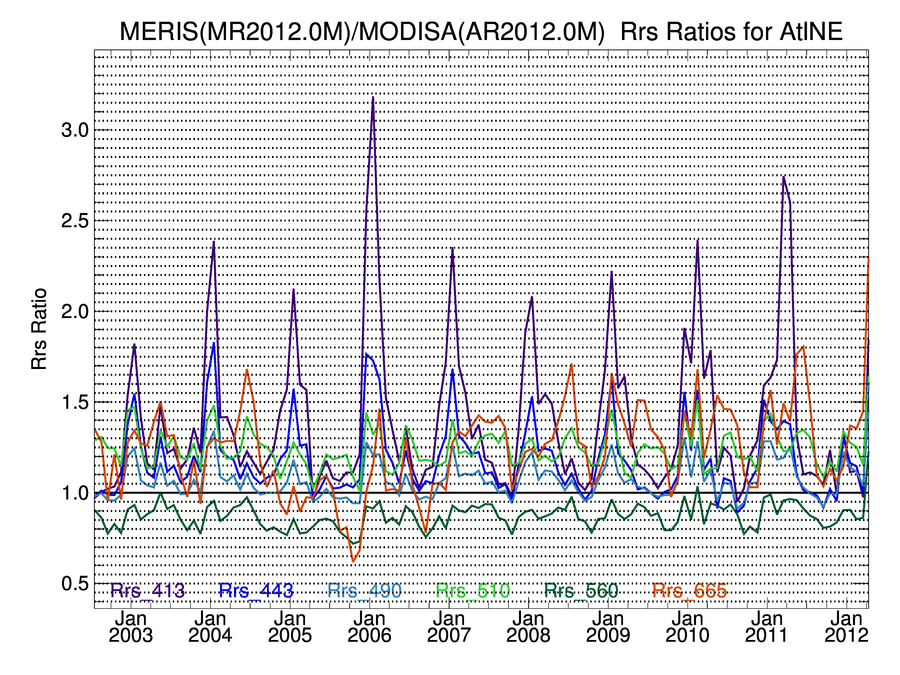Click the Rrs_413 peak near early 2011
This screenshot has height=675, width=900.
783,177
